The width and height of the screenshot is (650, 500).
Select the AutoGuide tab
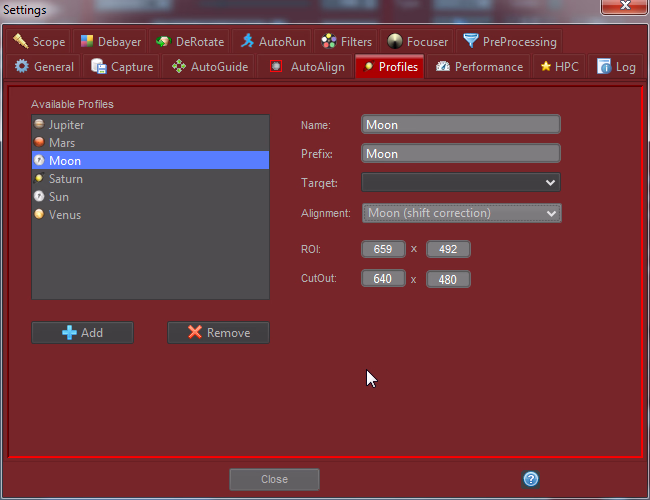point(210,67)
